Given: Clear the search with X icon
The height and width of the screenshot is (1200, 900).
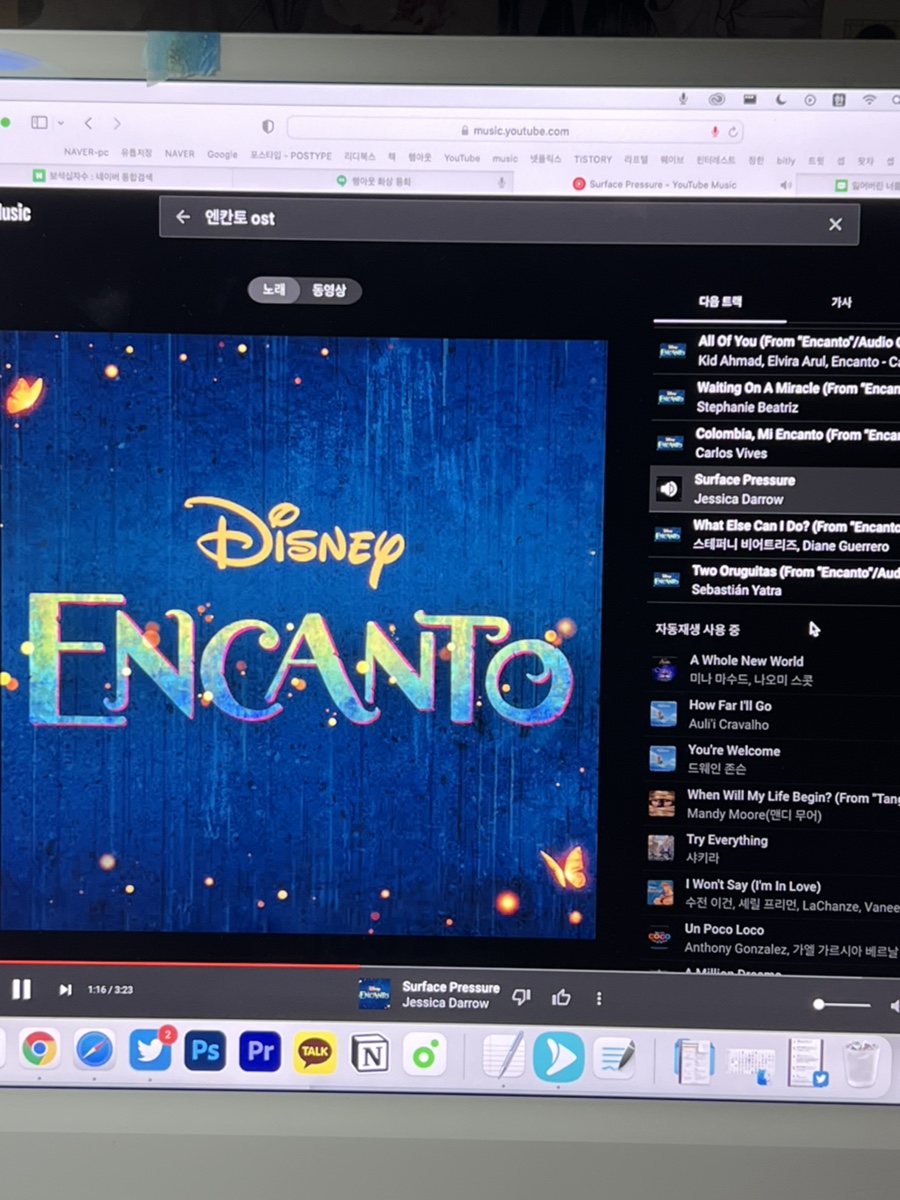Looking at the screenshot, I should point(835,224).
